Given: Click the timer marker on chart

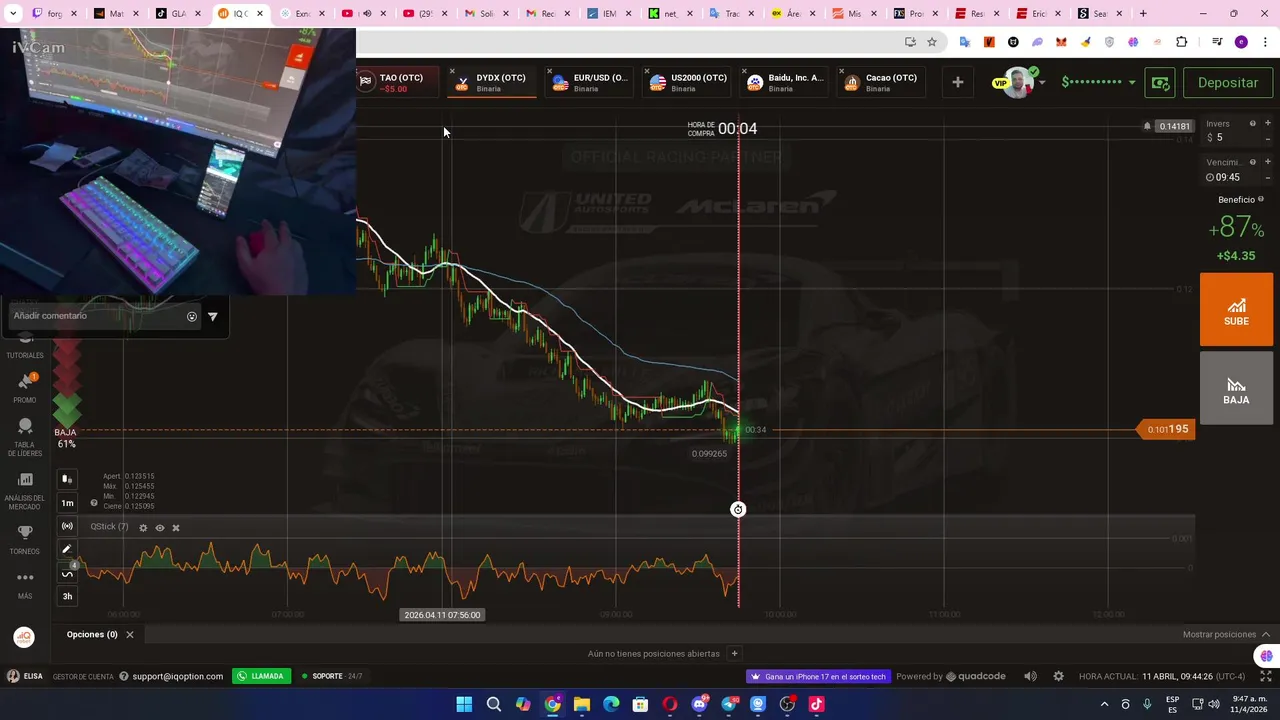Looking at the screenshot, I should click(x=738, y=510).
